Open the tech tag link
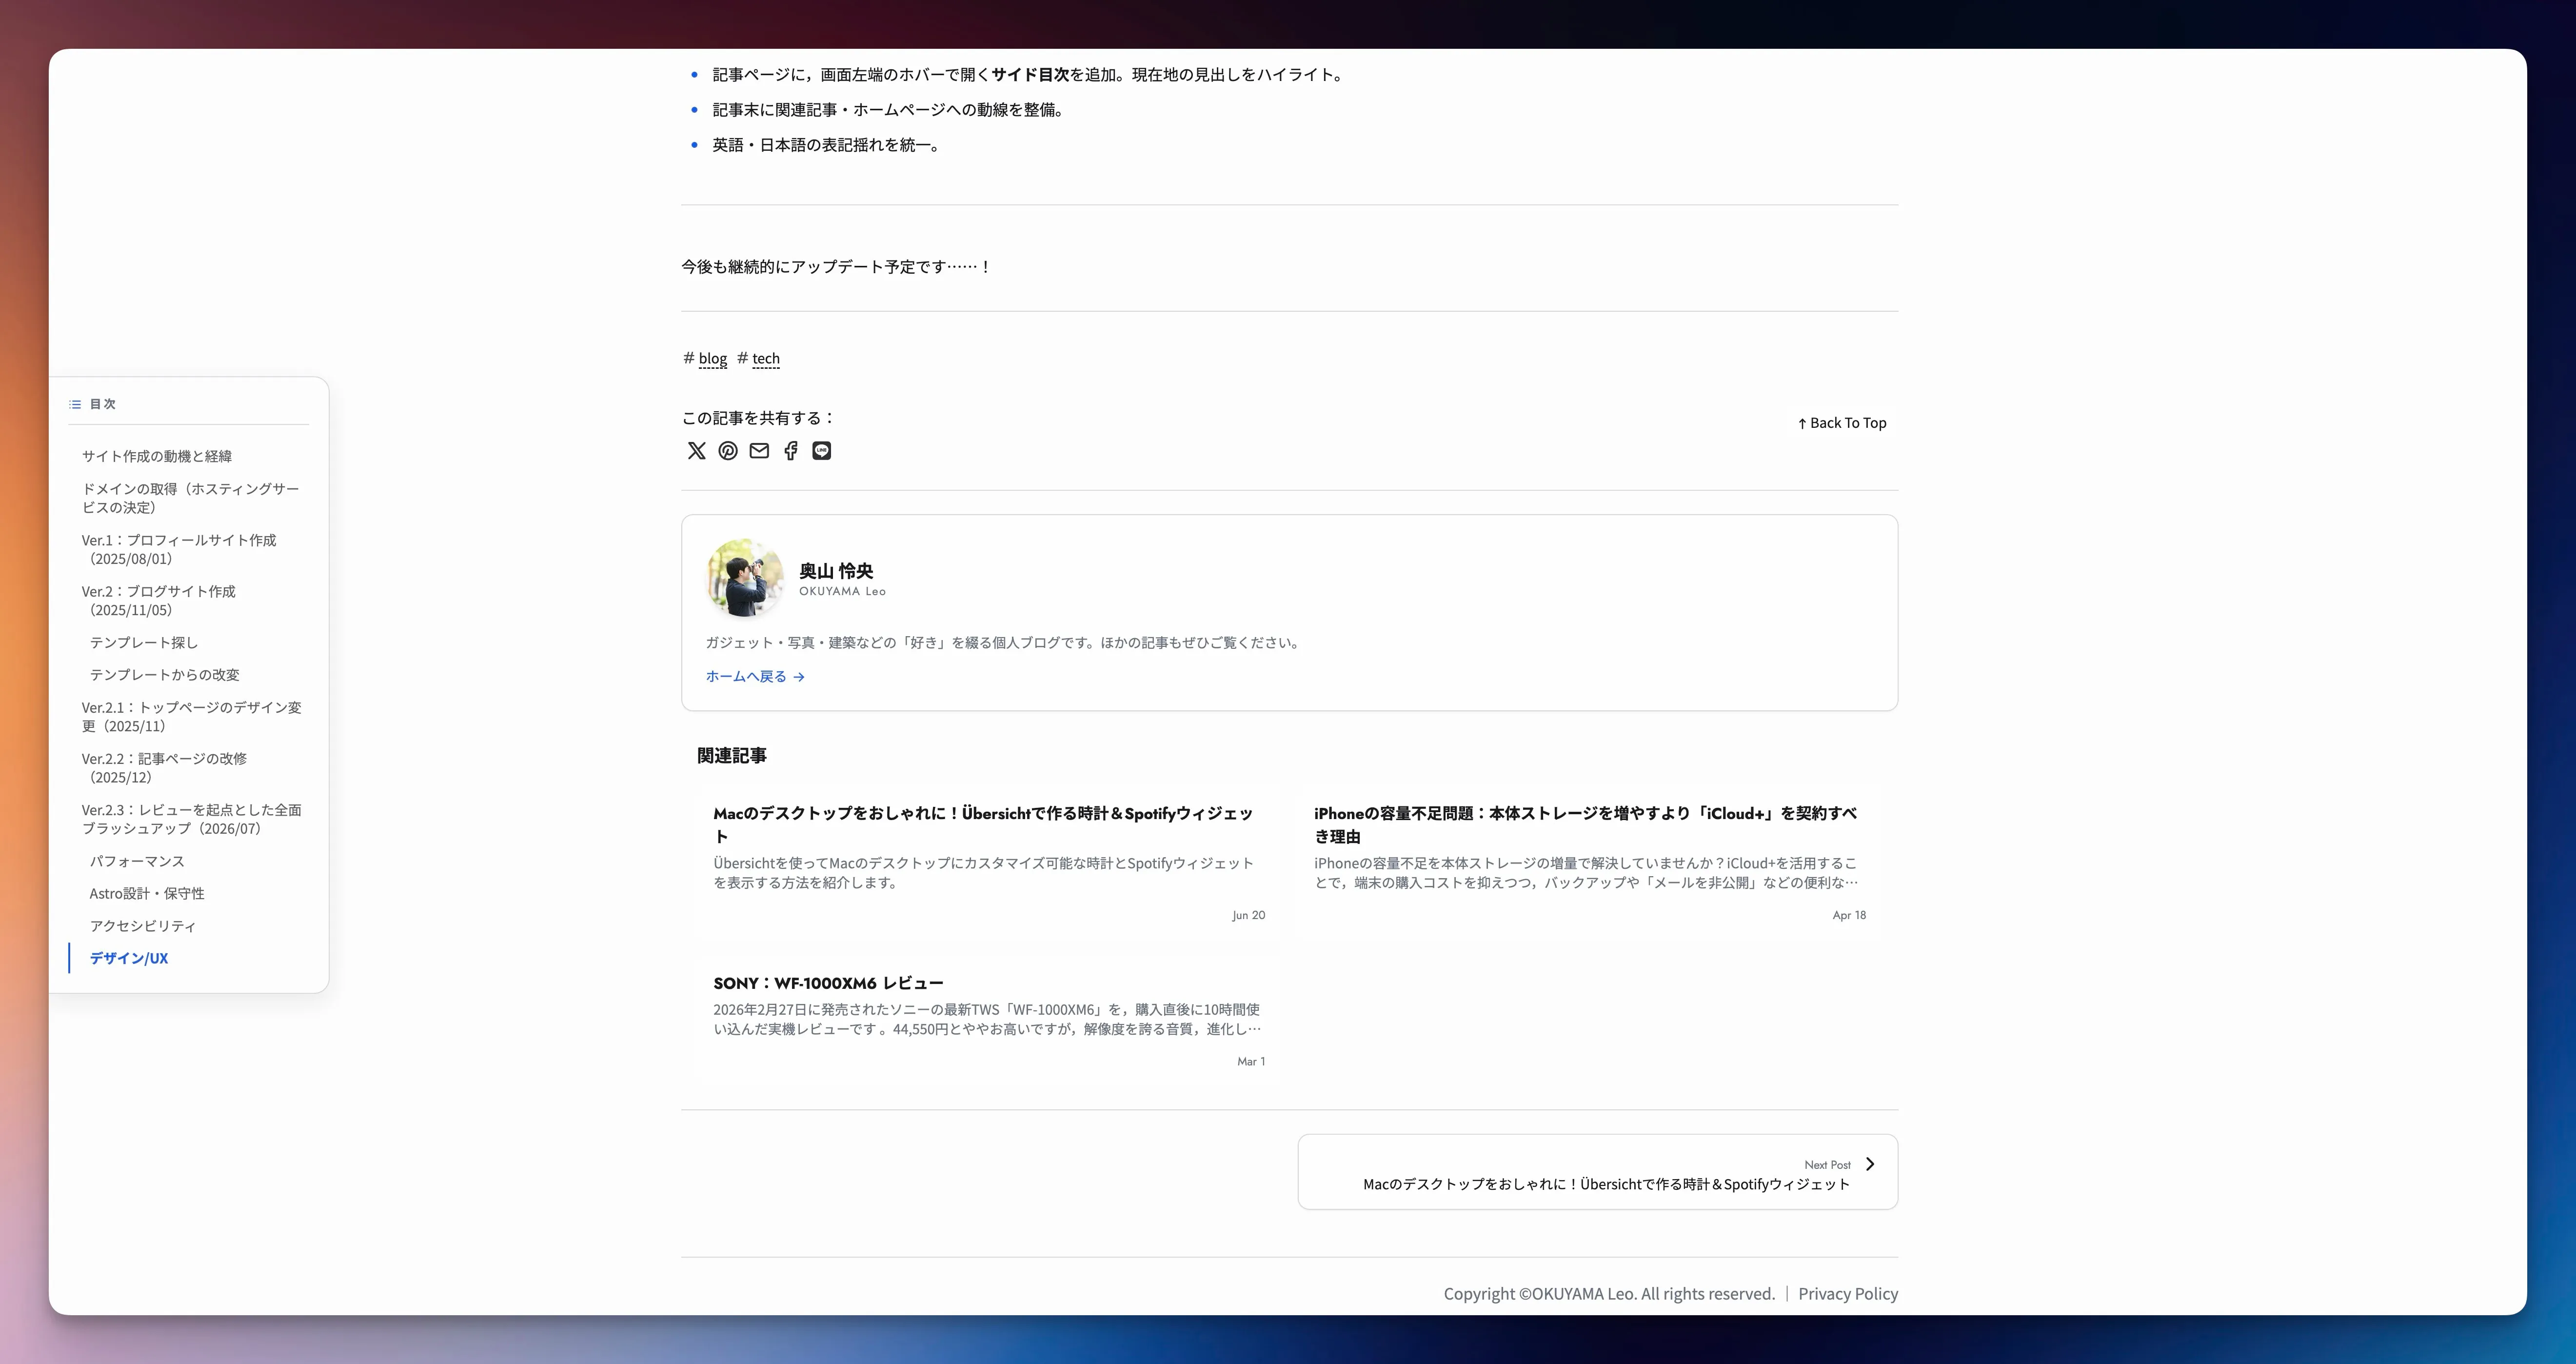 click(766, 359)
